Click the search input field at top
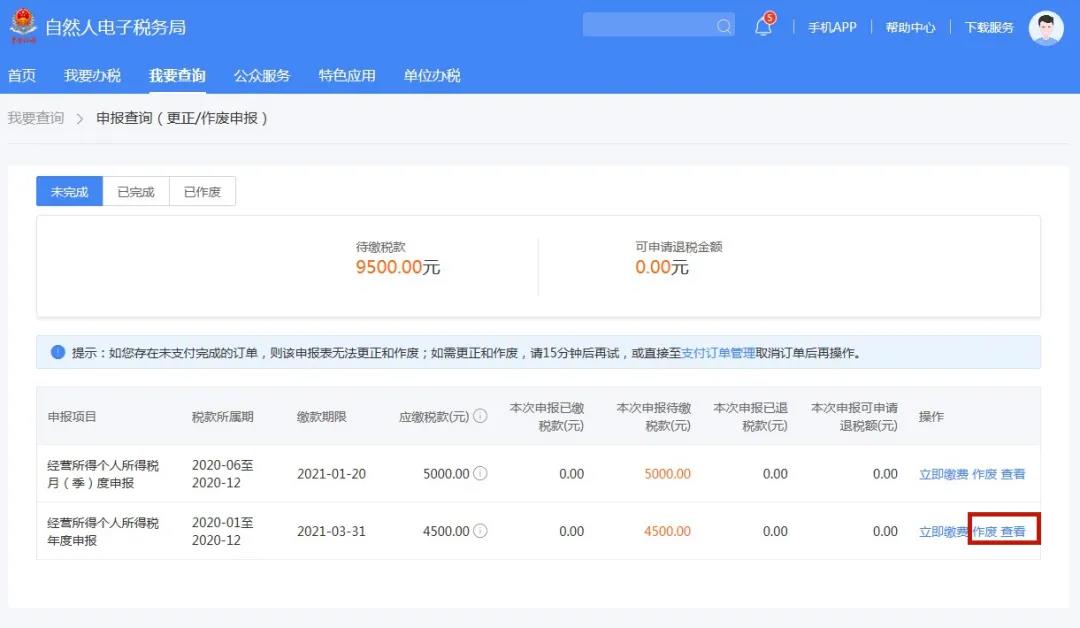This screenshot has width=1080, height=628. (650, 24)
